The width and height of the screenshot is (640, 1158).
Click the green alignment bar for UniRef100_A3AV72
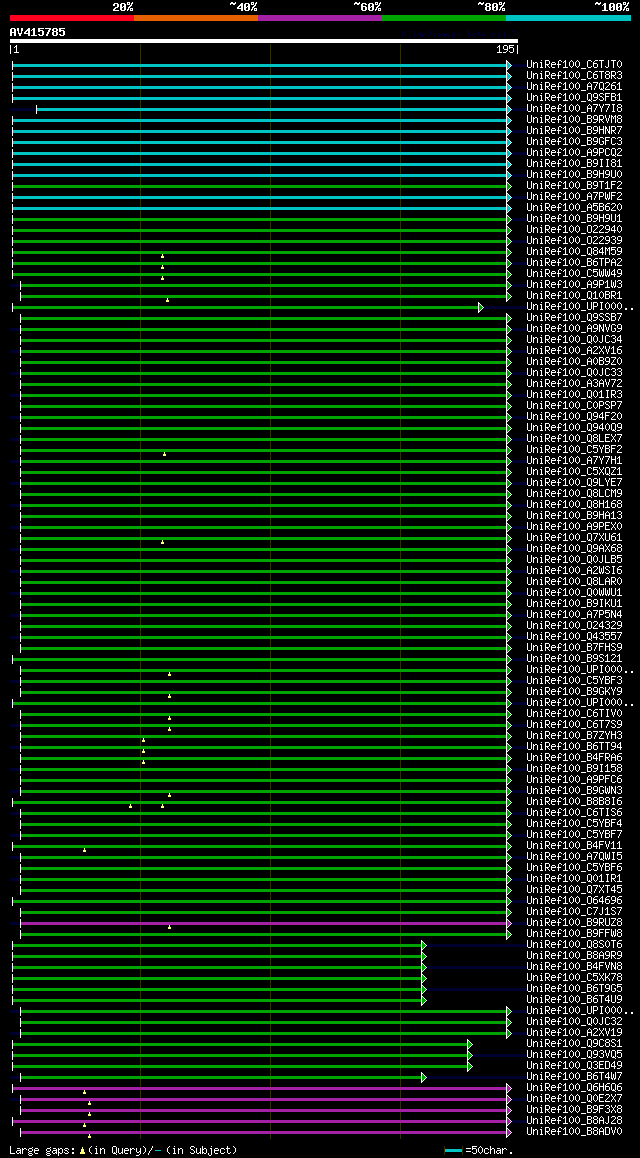tap(266, 384)
